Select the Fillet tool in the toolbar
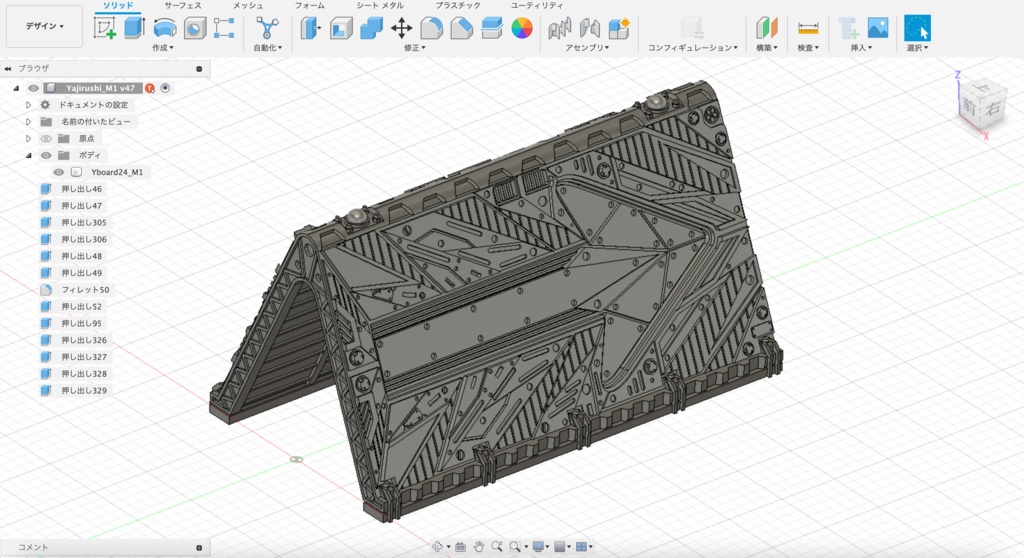Screen dimensions: 1024x558 431,28
